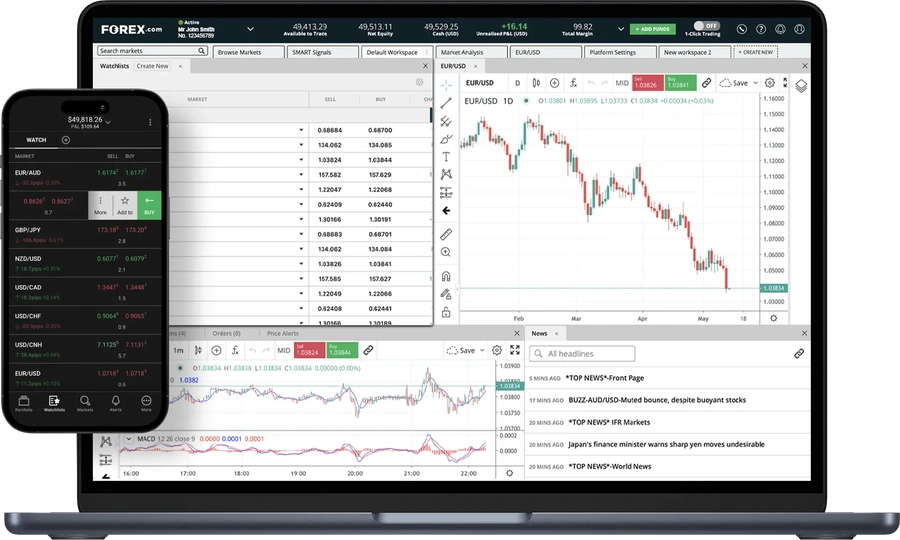Screen dimensions: 900x540
Task: Toggle the magnet snap mode icon
Action: 446,276
